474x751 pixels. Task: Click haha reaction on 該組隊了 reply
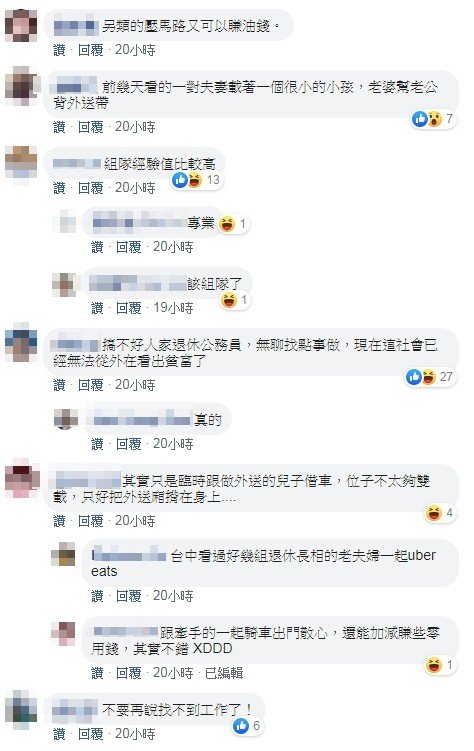click(235, 300)
